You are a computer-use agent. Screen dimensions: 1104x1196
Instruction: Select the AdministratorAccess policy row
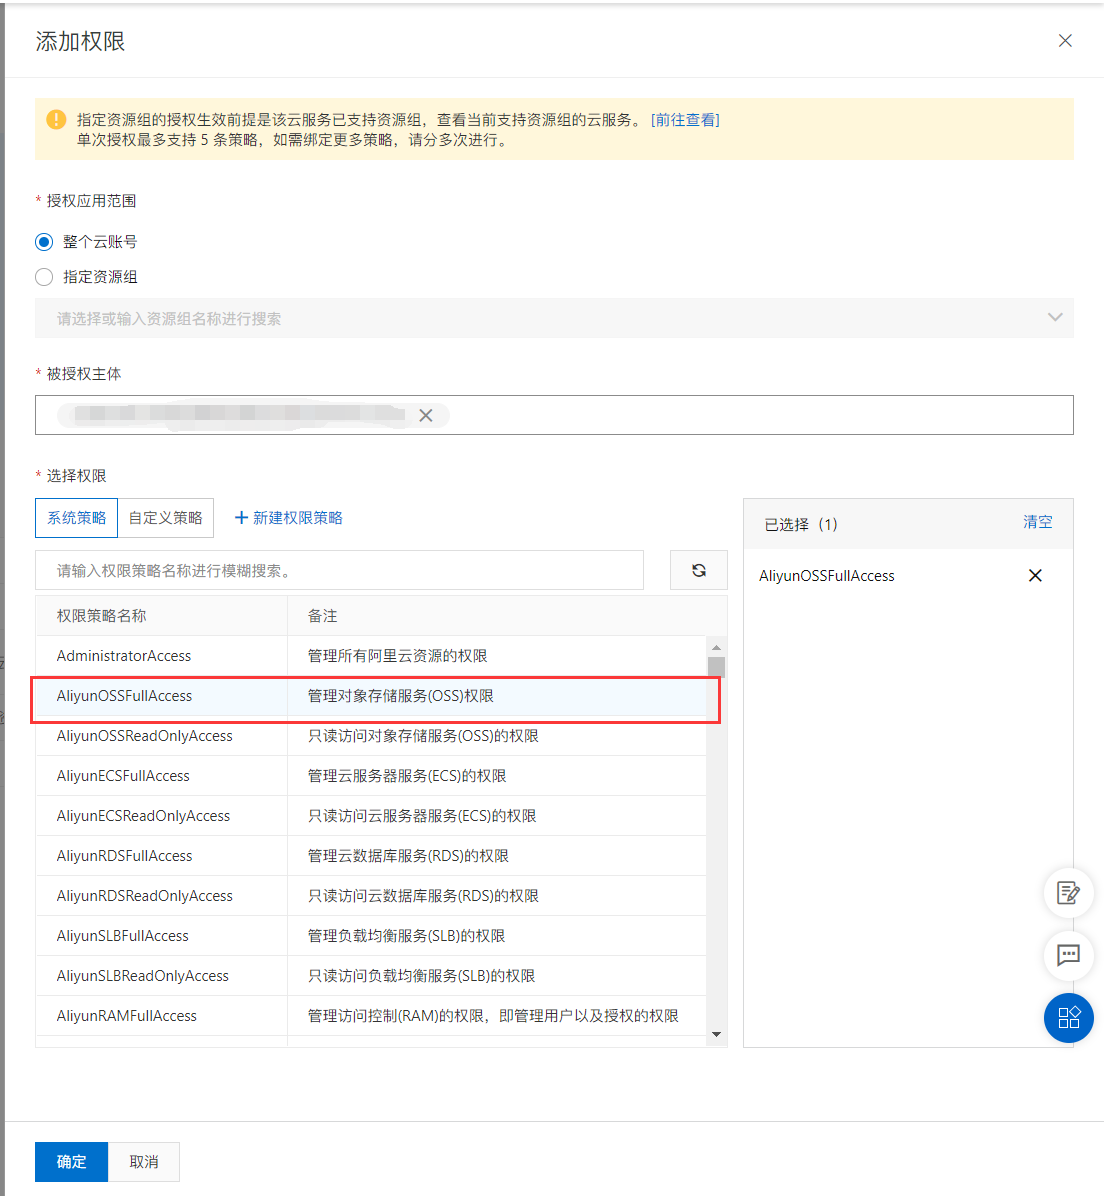pyautogui.click(x=371, y=656)
